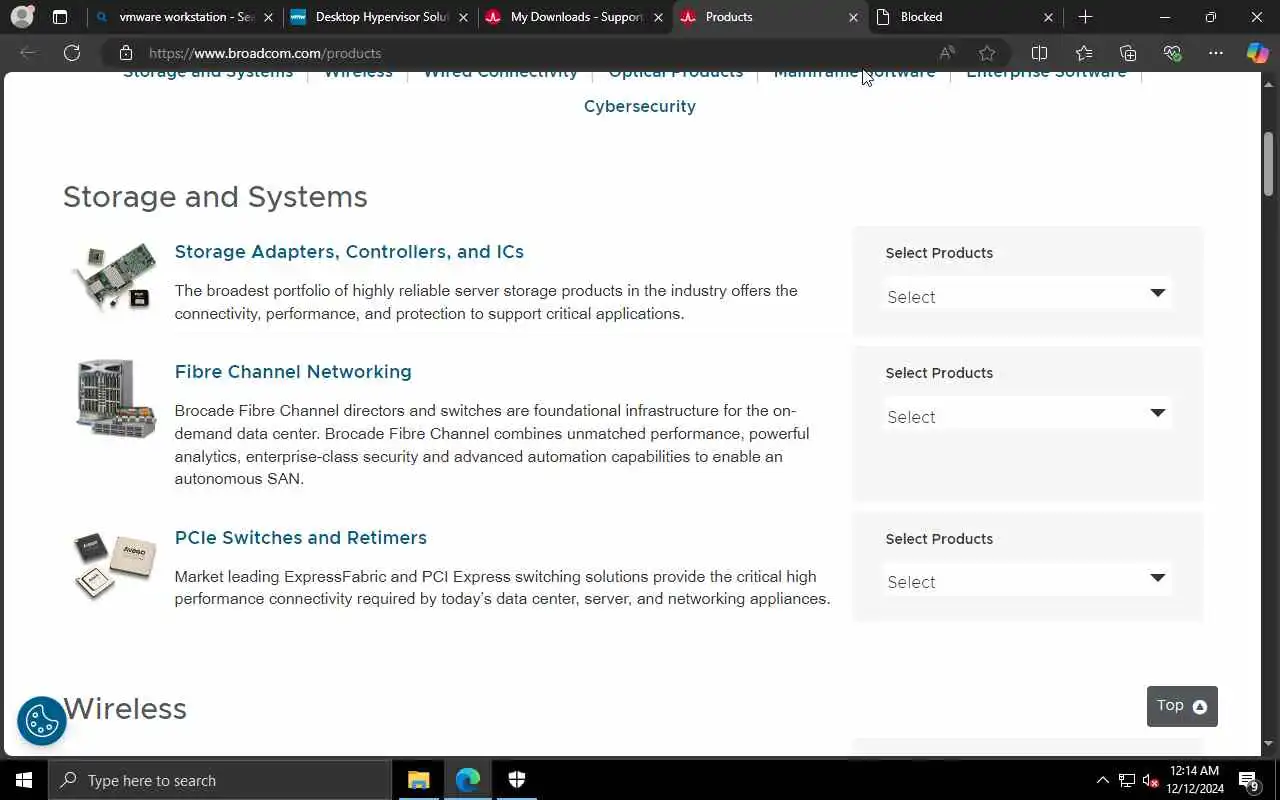Open Copilot sidebar icon
Viewport: 1280px width, 800px height.
click(x=1257, y=53)
